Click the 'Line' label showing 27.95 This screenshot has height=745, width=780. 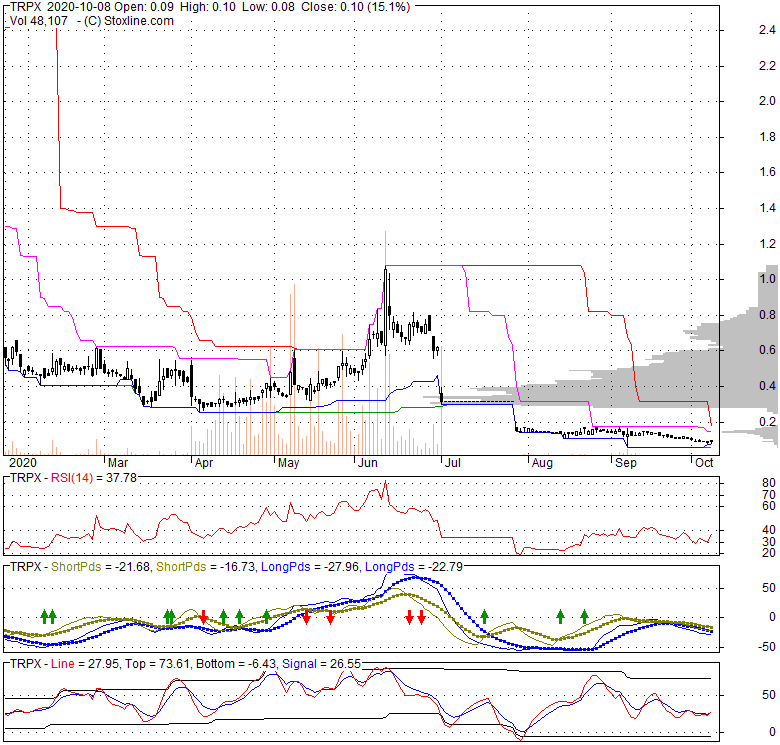coord(62,664)
